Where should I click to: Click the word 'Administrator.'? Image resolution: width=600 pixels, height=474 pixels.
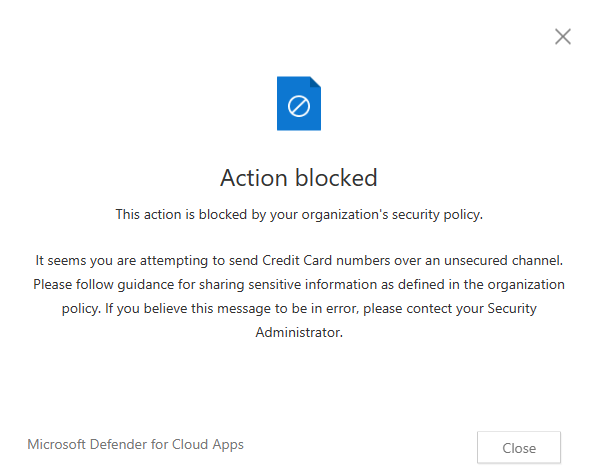(x=299, y=332)
